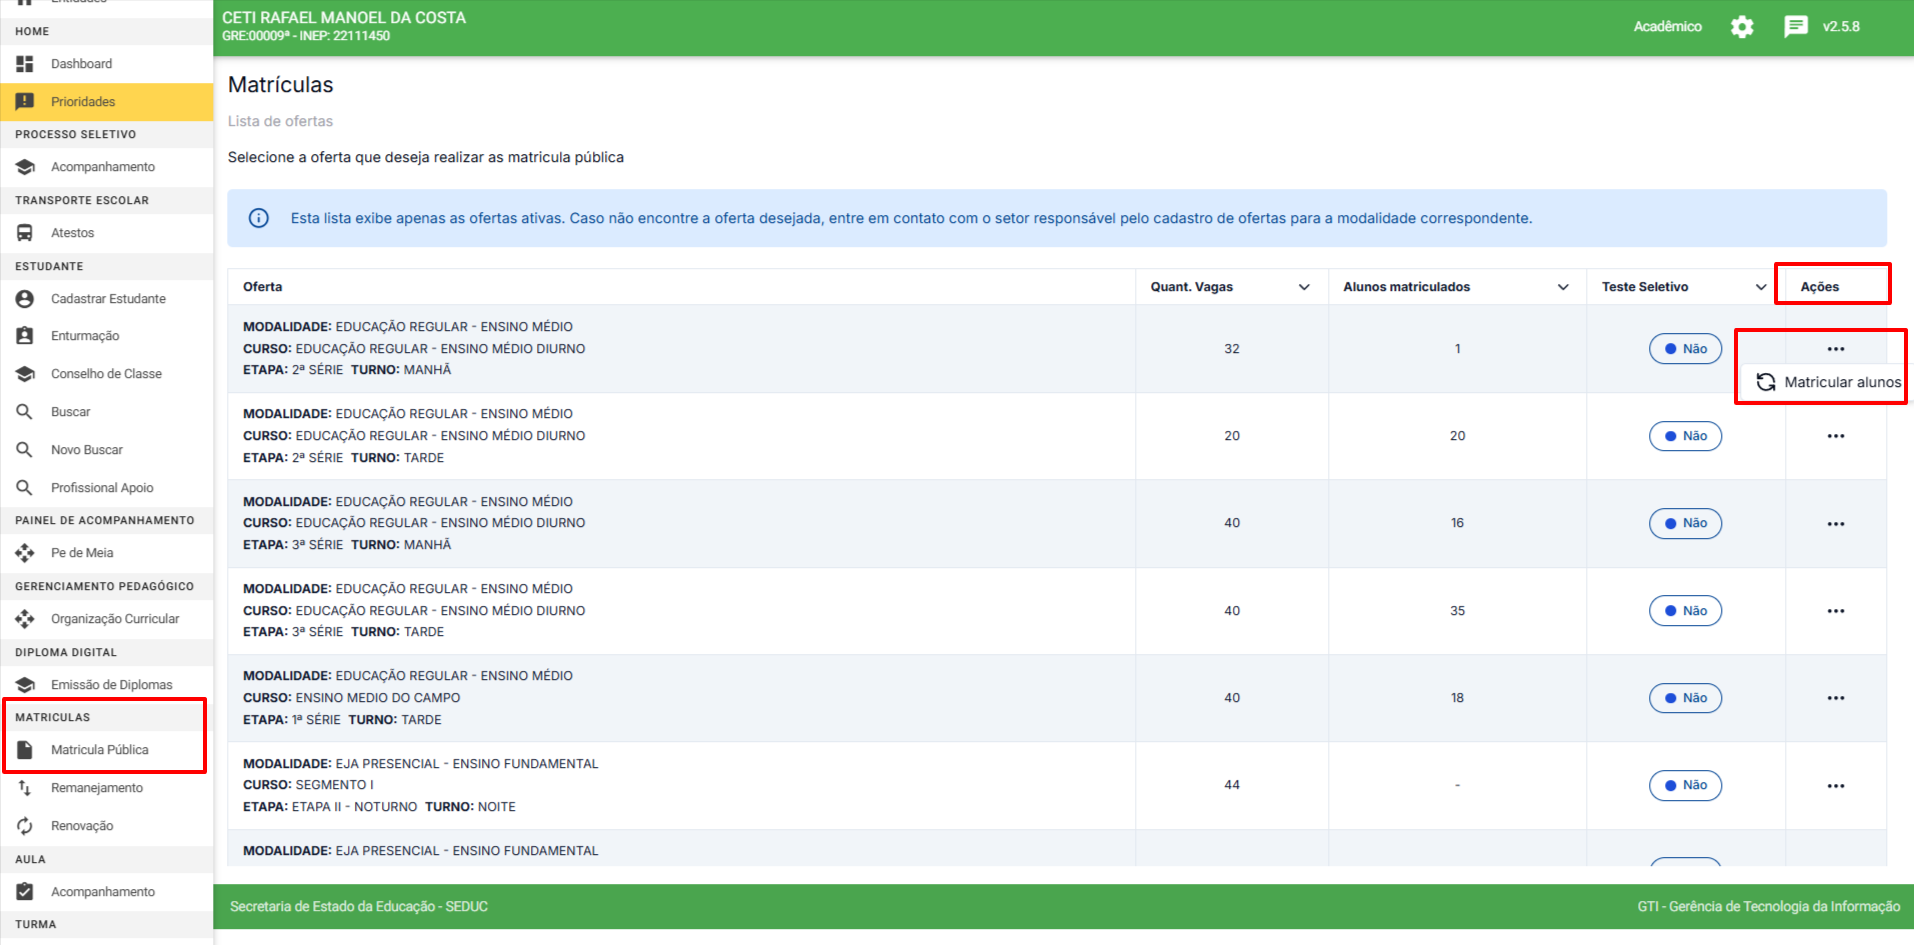Click the info icon in blue banner
1914x945 pixels.
pos(259,218)
